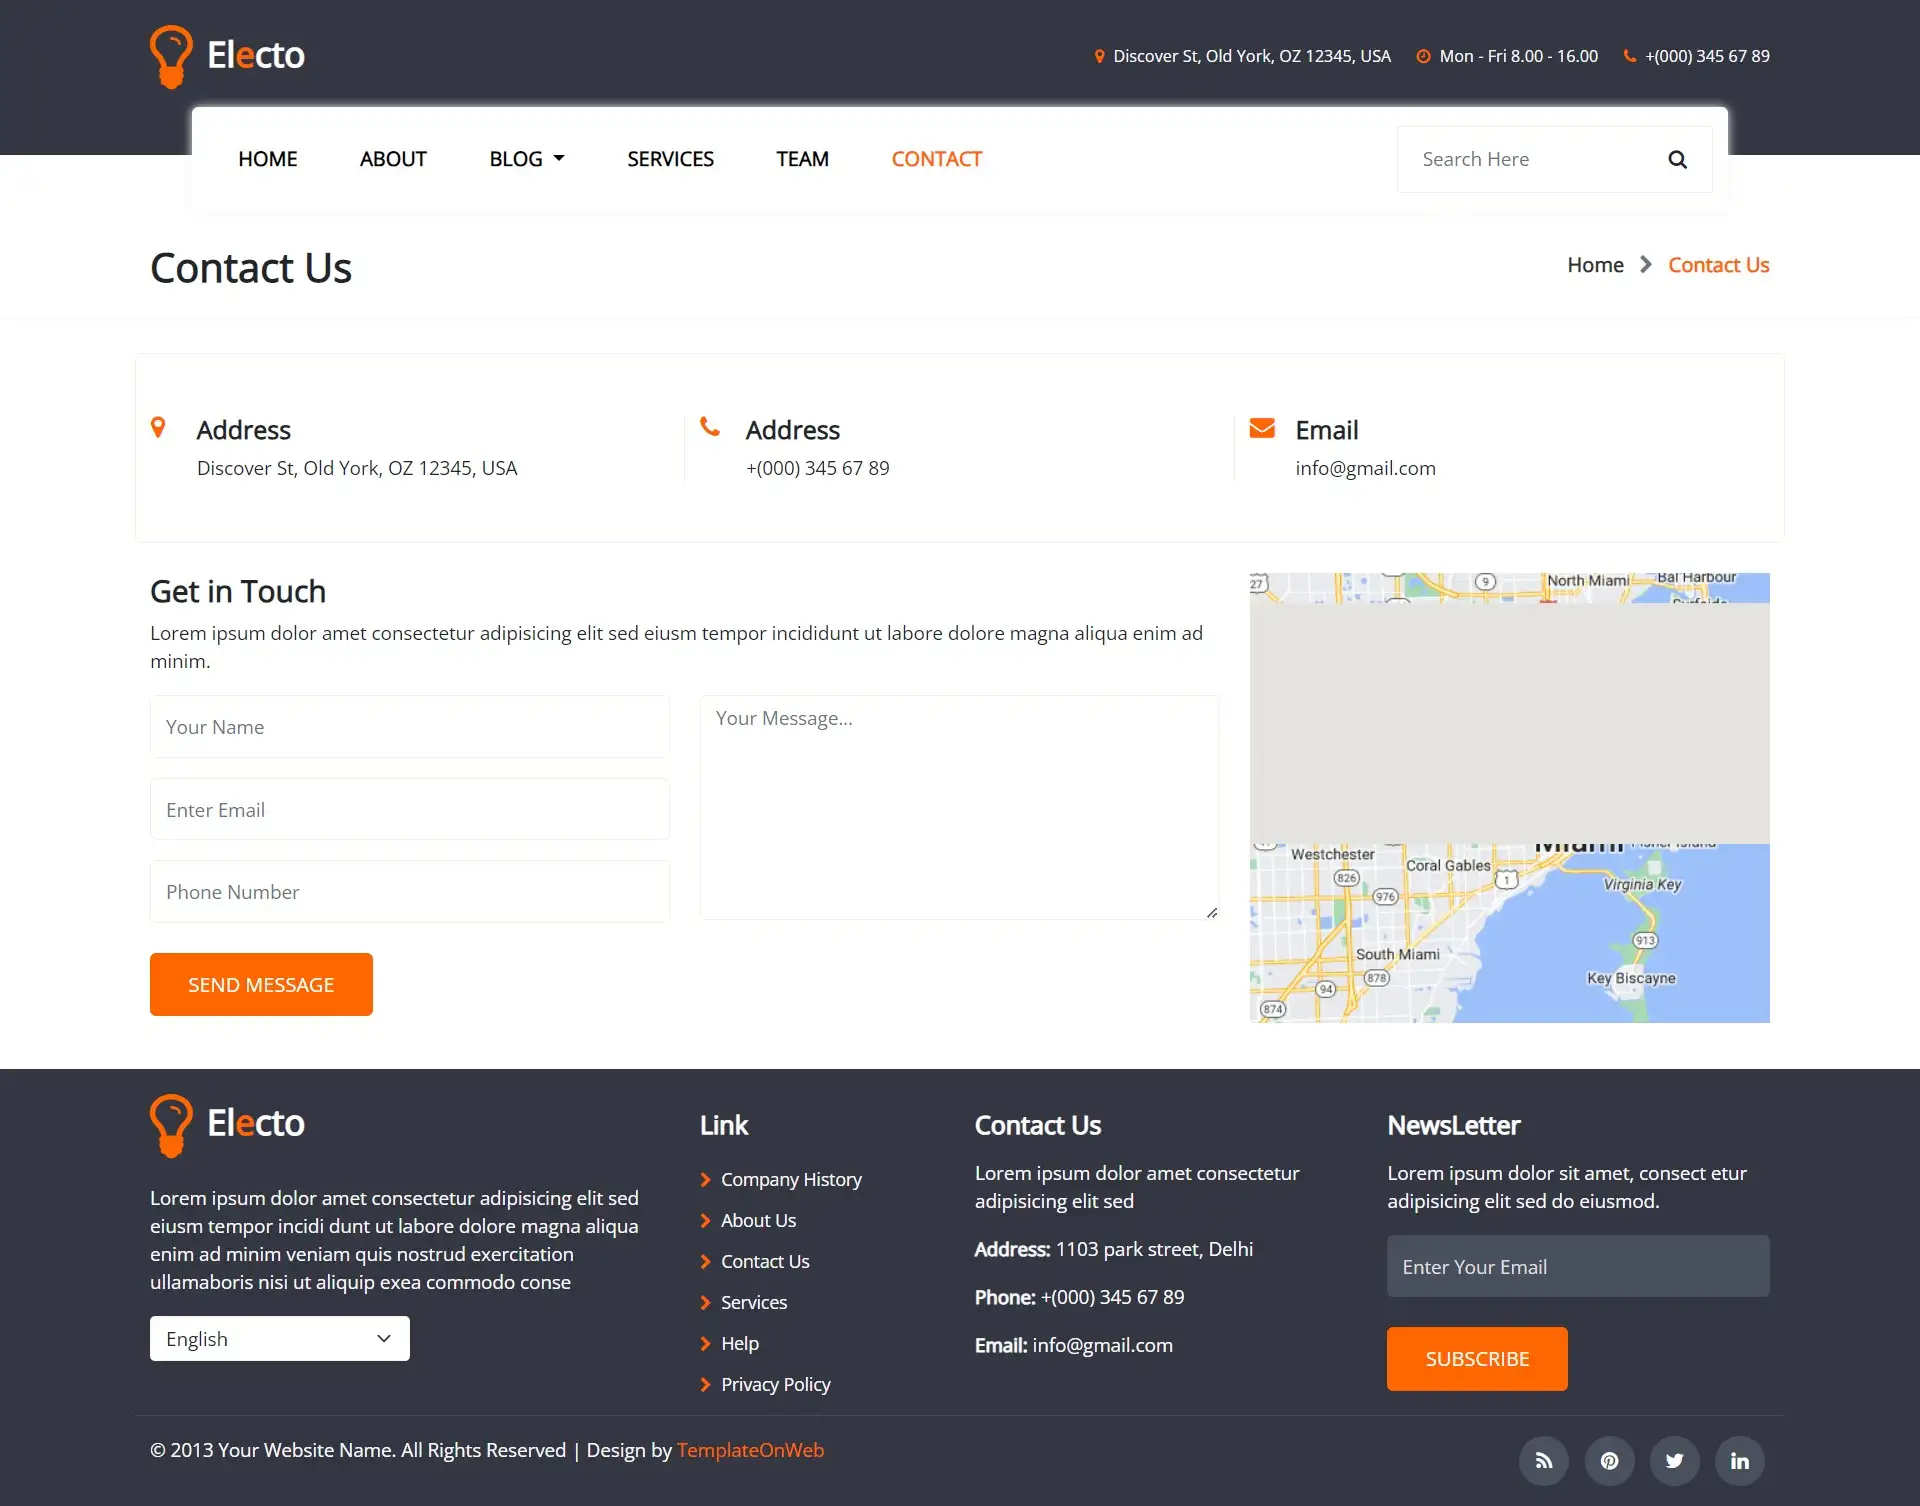Focus the Enter Email input field
This screenshot has height=1506, width=1920.
click(x=410, y=810)
